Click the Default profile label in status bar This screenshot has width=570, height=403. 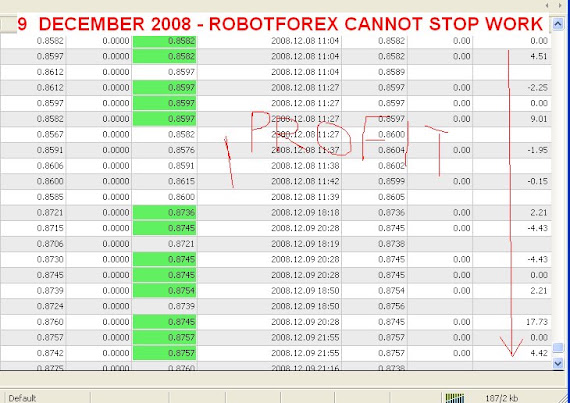coord(22,398)
